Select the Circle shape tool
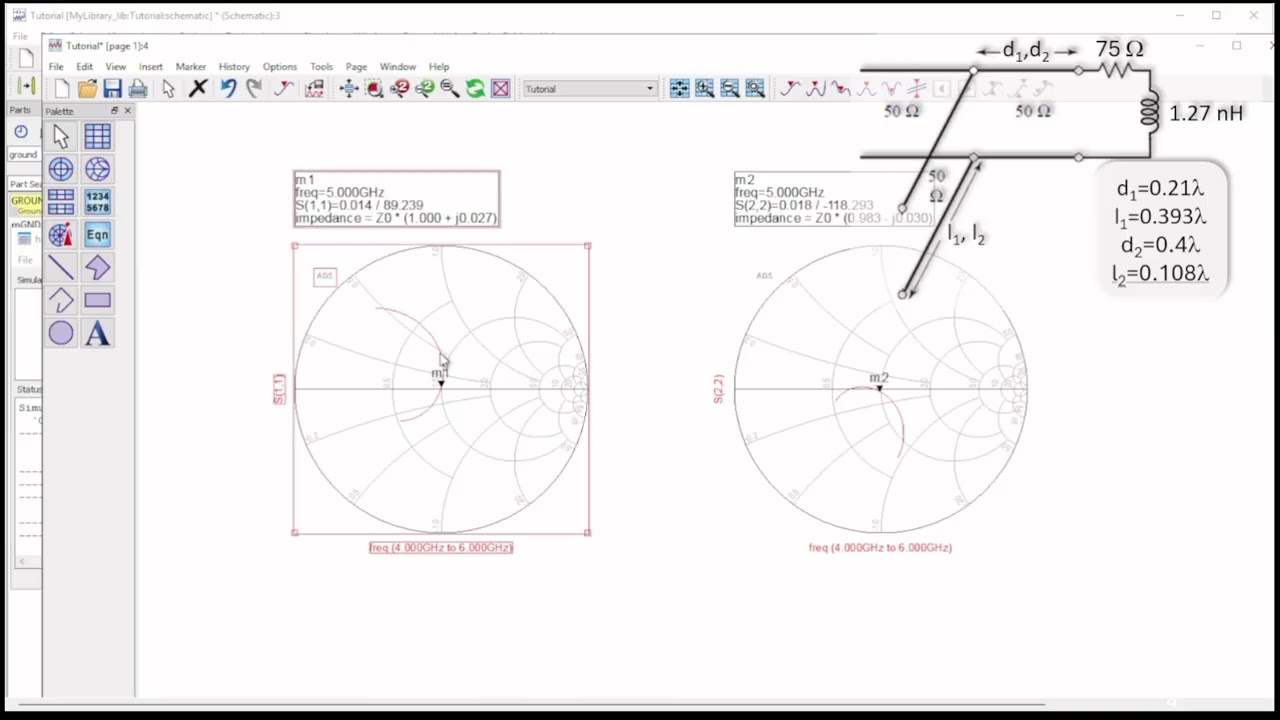Image resolution: width=1280 pixels, height=720 pixels. pyautogui.click(x=60, y=334)
